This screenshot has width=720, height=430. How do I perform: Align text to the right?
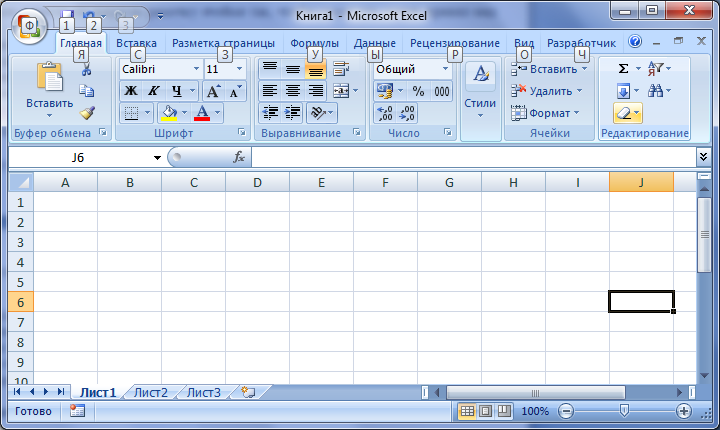pos(315,91)
